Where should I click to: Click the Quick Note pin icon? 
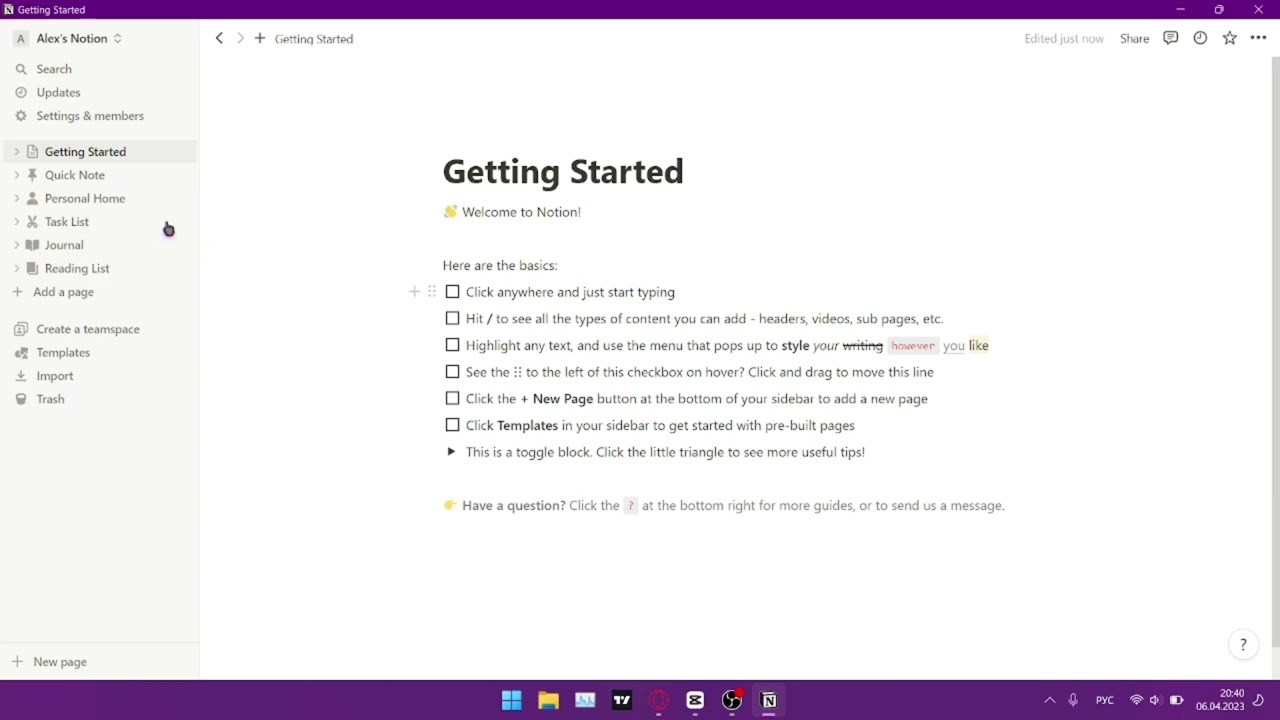pos(32,175)
